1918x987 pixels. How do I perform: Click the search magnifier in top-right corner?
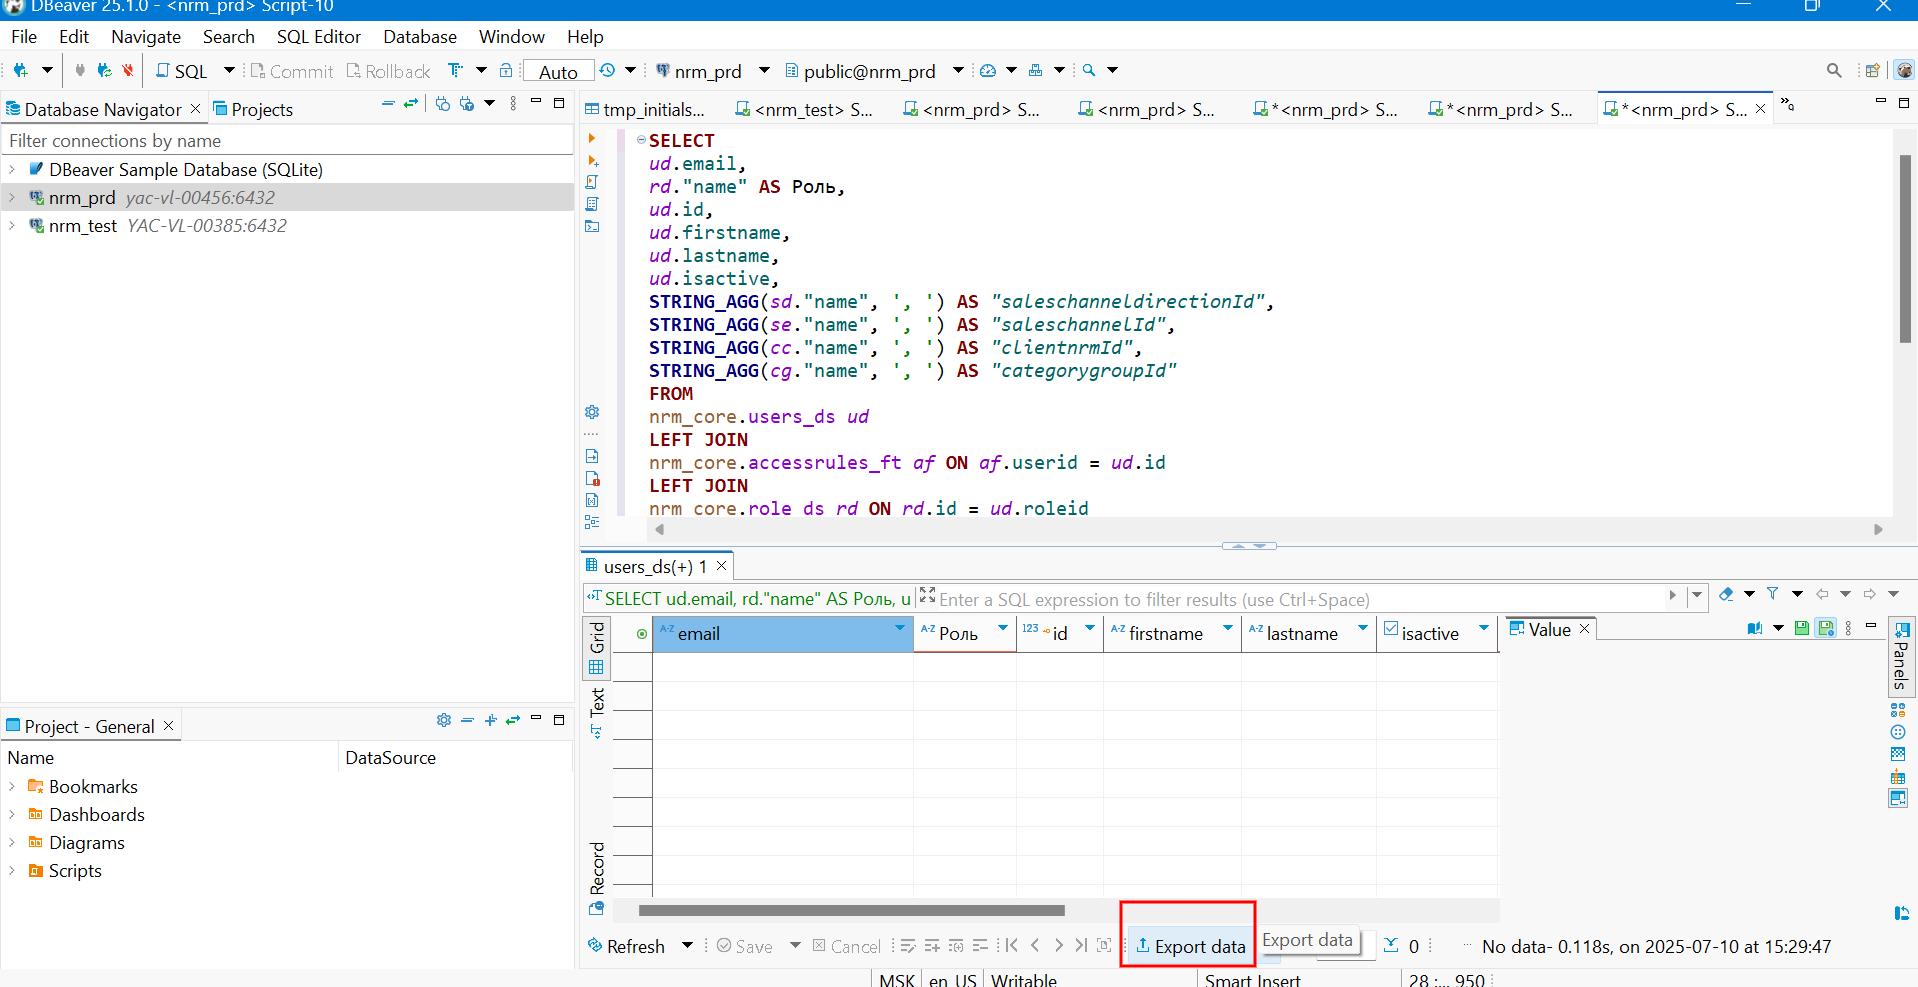pyautogui.click(x=1833, y=71)
